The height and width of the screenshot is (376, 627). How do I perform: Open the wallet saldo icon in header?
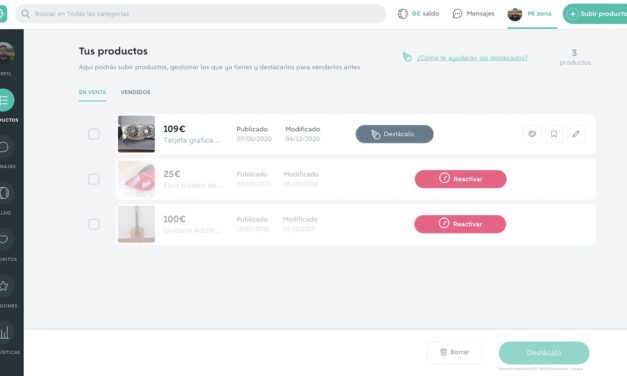tap(403, 14)
